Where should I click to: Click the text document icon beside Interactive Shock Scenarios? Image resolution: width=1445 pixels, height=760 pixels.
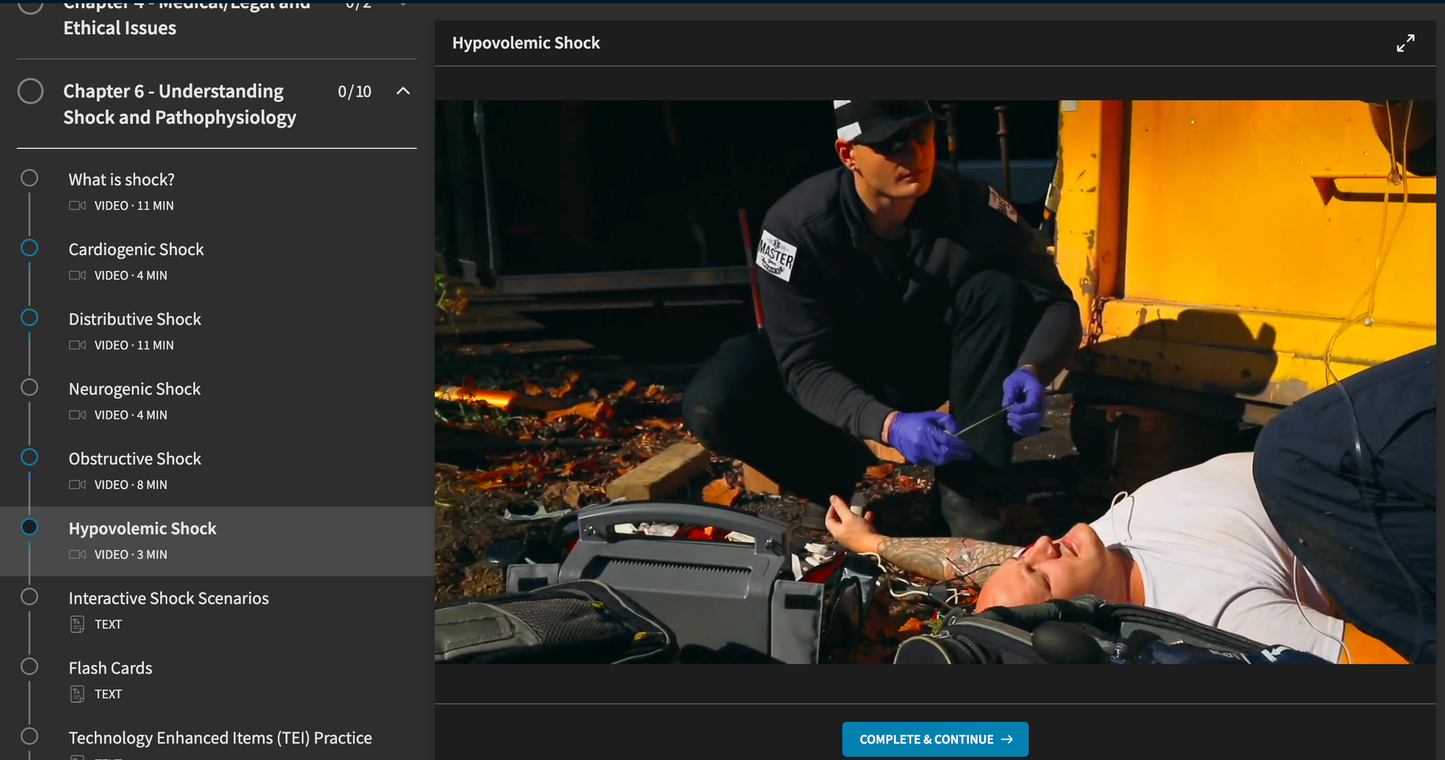(77, 623)
